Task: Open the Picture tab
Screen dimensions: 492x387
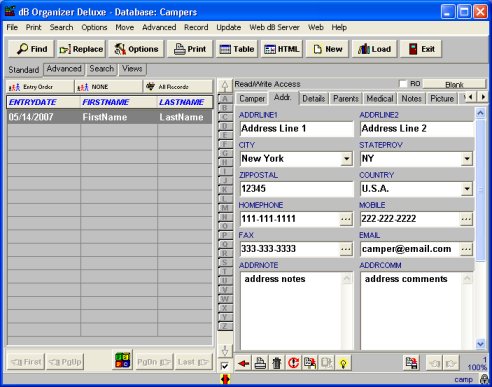Action: coord(442,99)
